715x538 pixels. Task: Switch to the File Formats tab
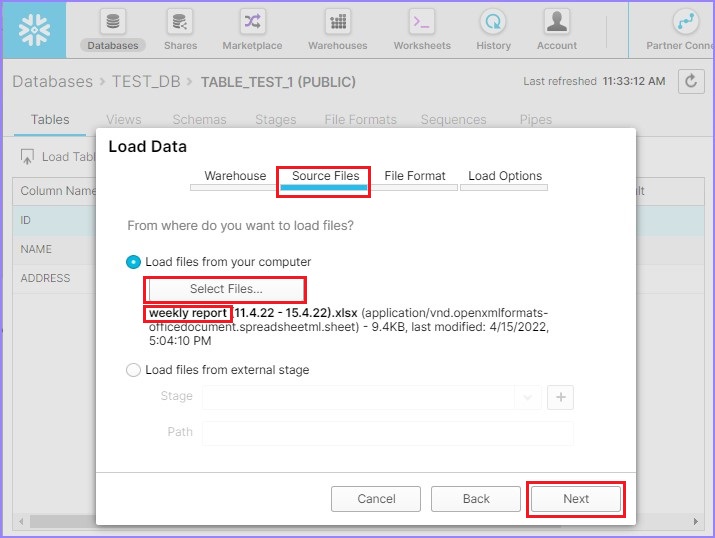coord(360,120)
